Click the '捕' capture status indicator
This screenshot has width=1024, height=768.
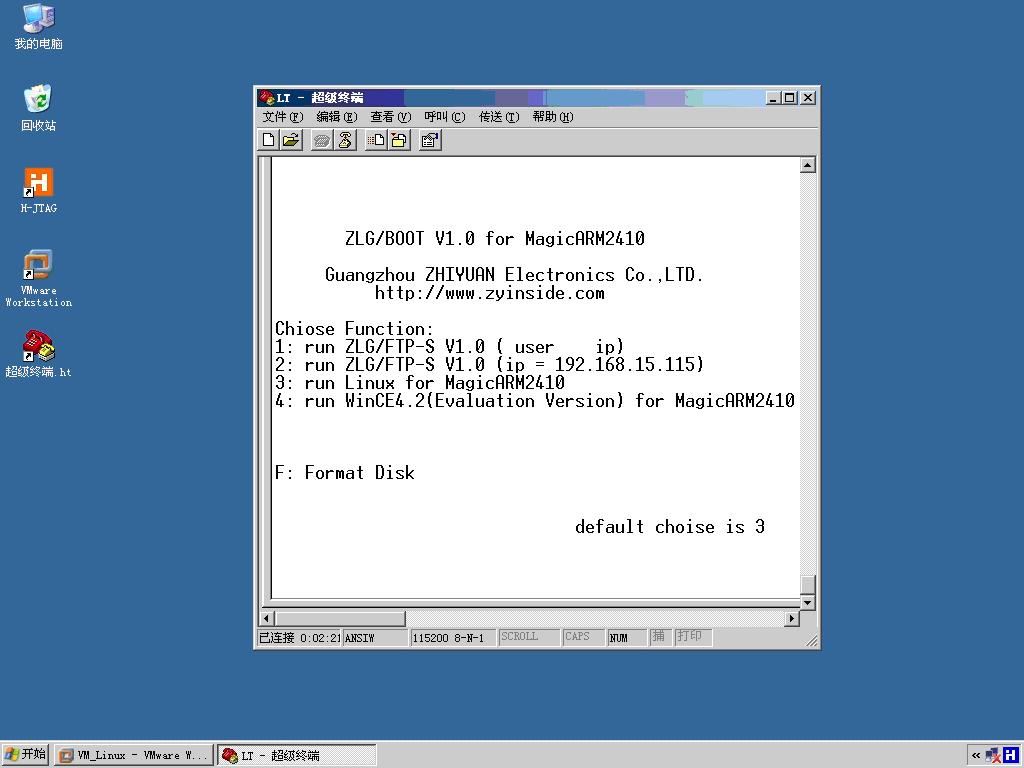660,637
